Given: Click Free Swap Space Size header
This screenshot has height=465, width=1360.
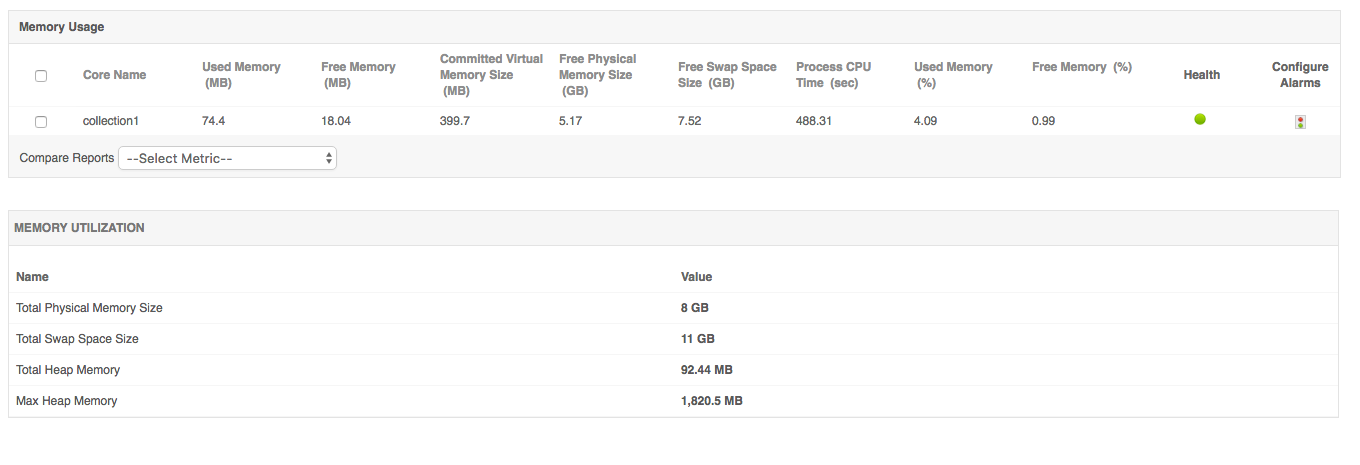Looking at the screenshot, I should pos(727,75).
